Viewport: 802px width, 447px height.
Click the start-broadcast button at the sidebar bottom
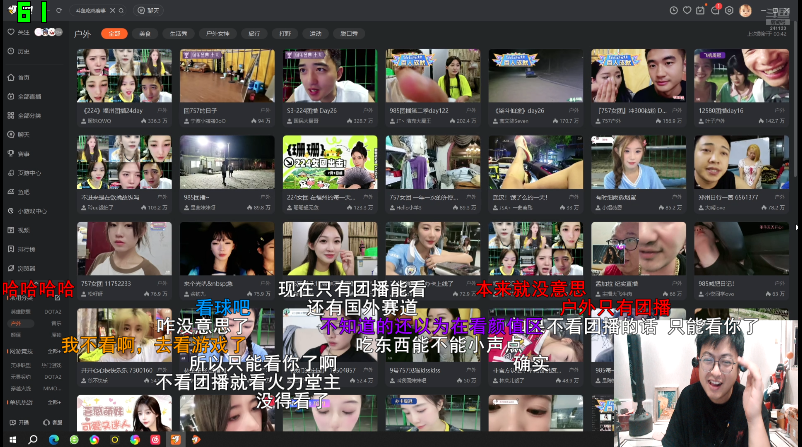coord(19,422)
